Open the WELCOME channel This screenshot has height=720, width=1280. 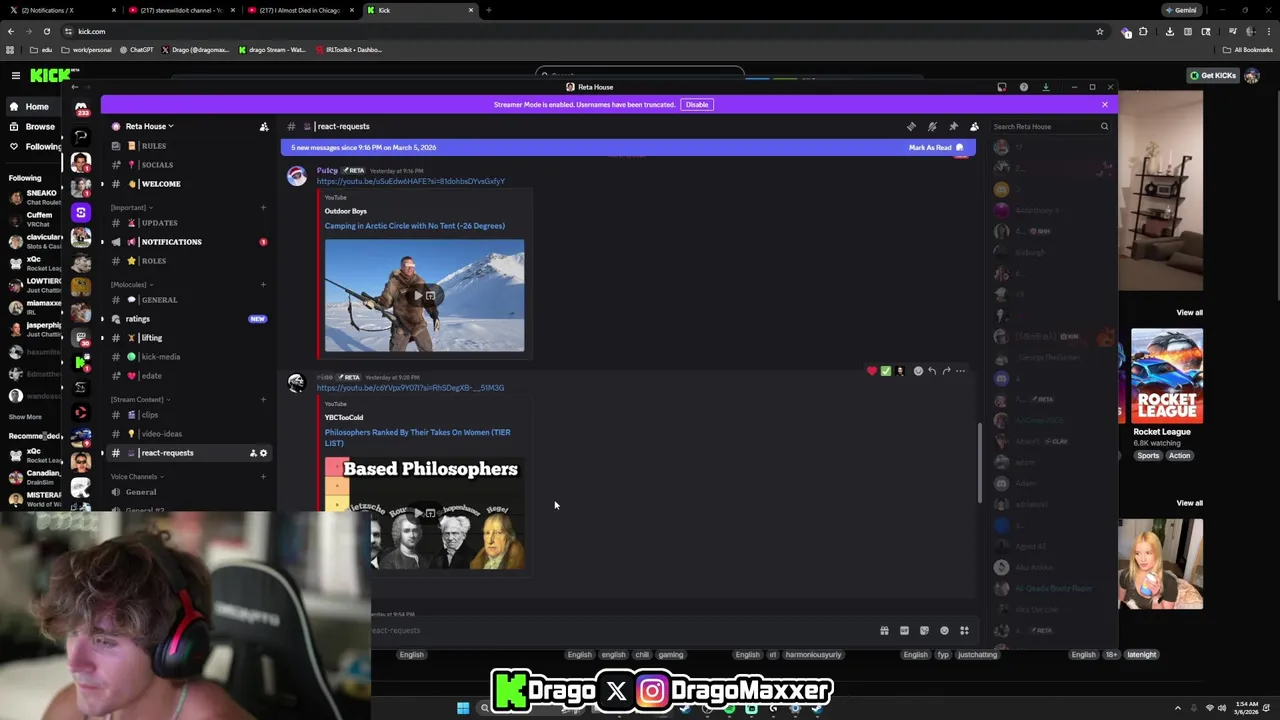coord(189,184)
